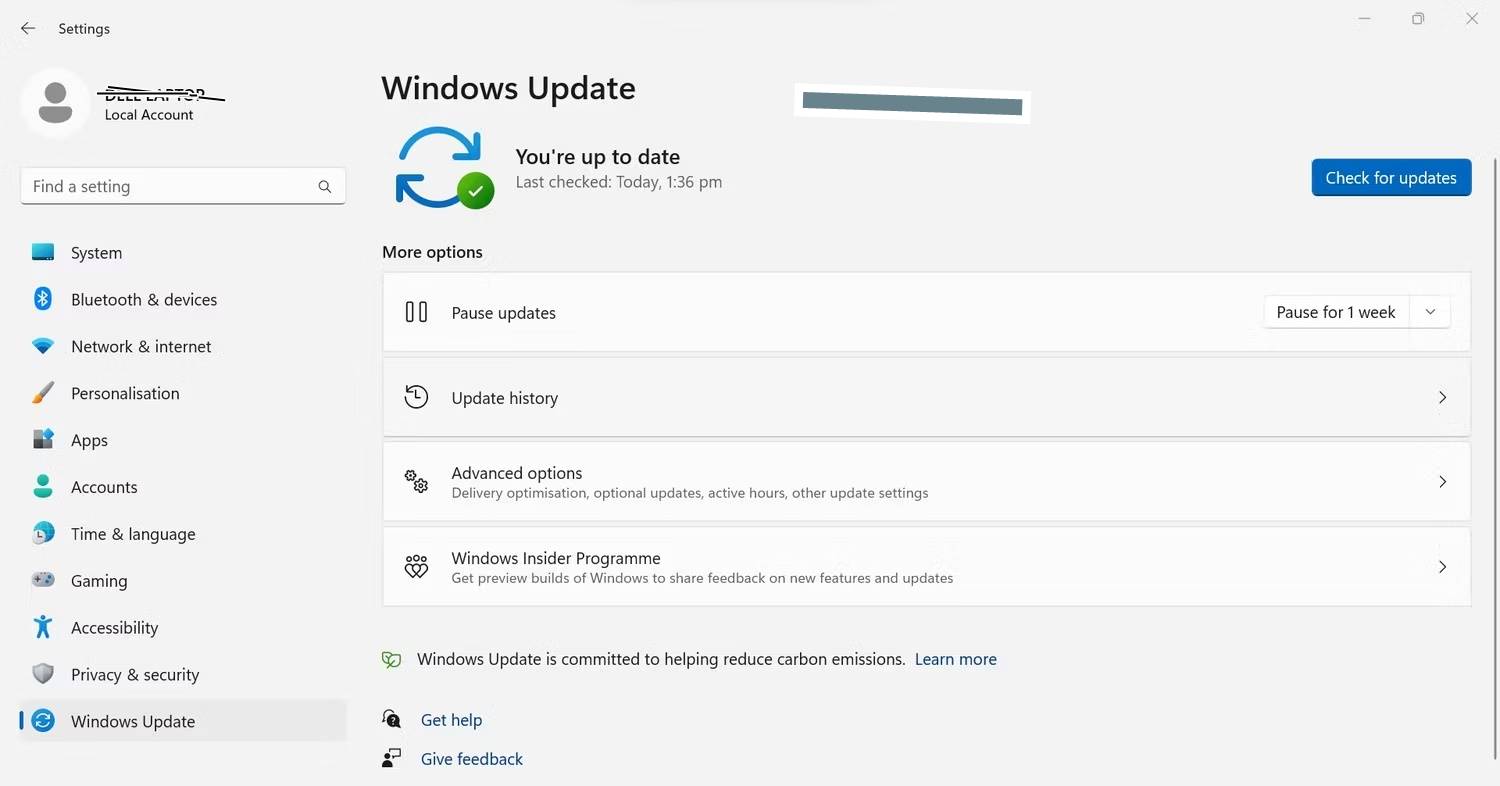Expand the Pause for 1 week dropdown arrow

click(1430, 312)
